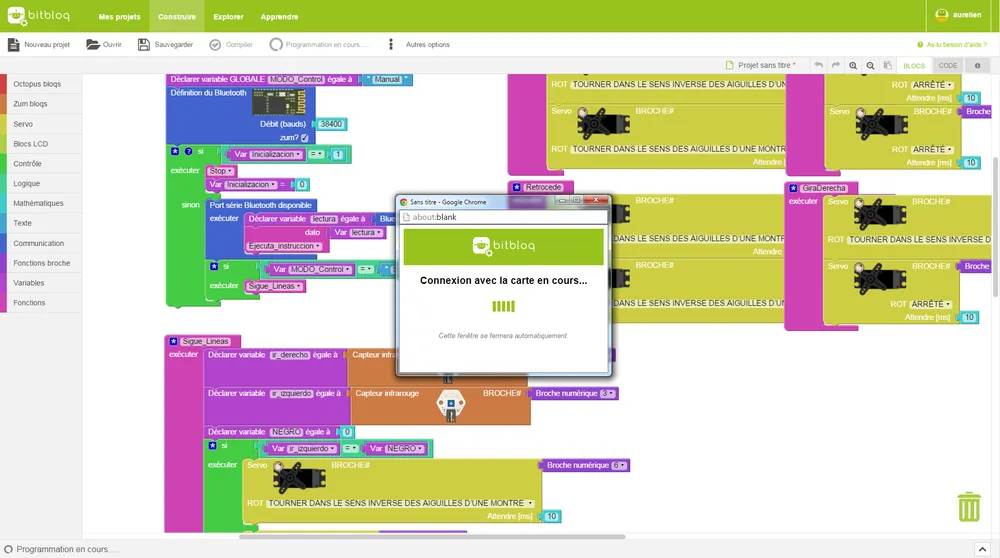Viewport: 1000px width, 558px height.
Task: Toggle the zum? checkbox
Action: 305,138
